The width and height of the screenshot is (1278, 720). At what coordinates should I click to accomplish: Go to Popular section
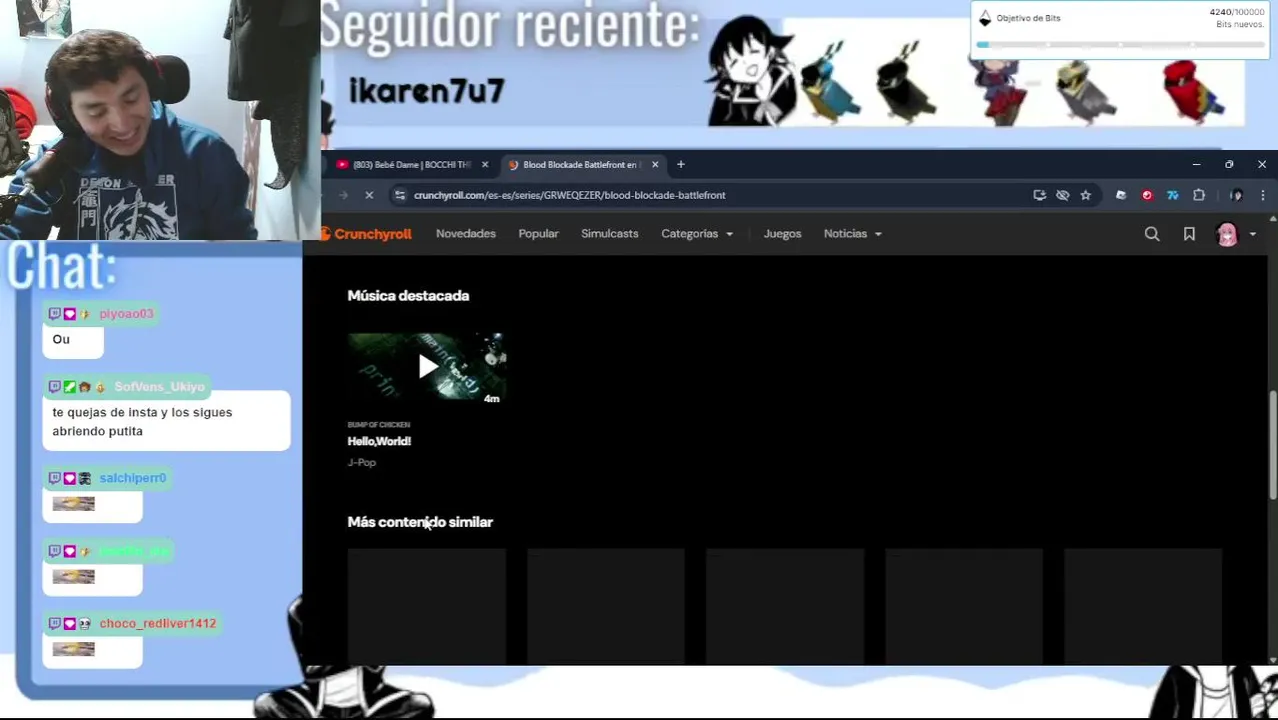(538, 234)
